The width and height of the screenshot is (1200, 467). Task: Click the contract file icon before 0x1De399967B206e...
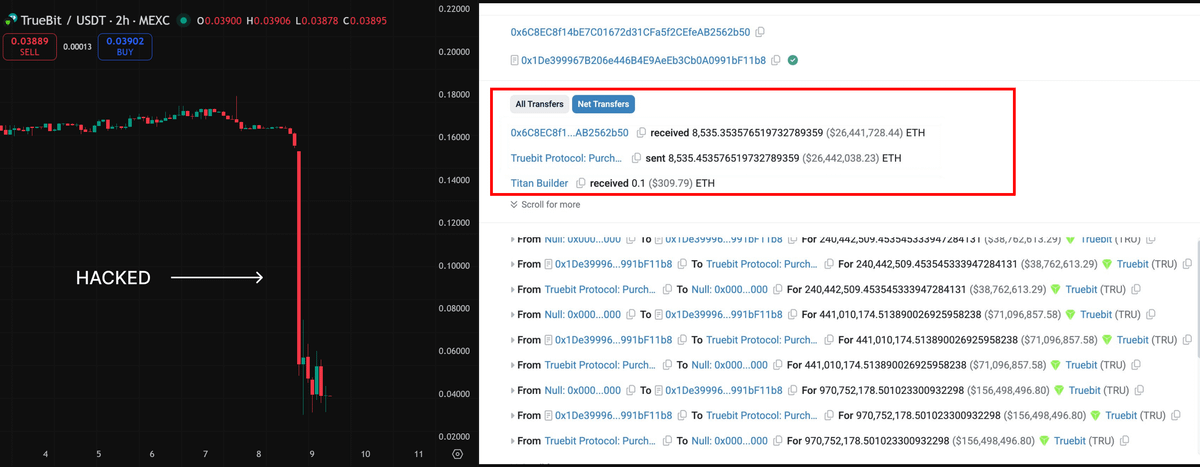515,60
